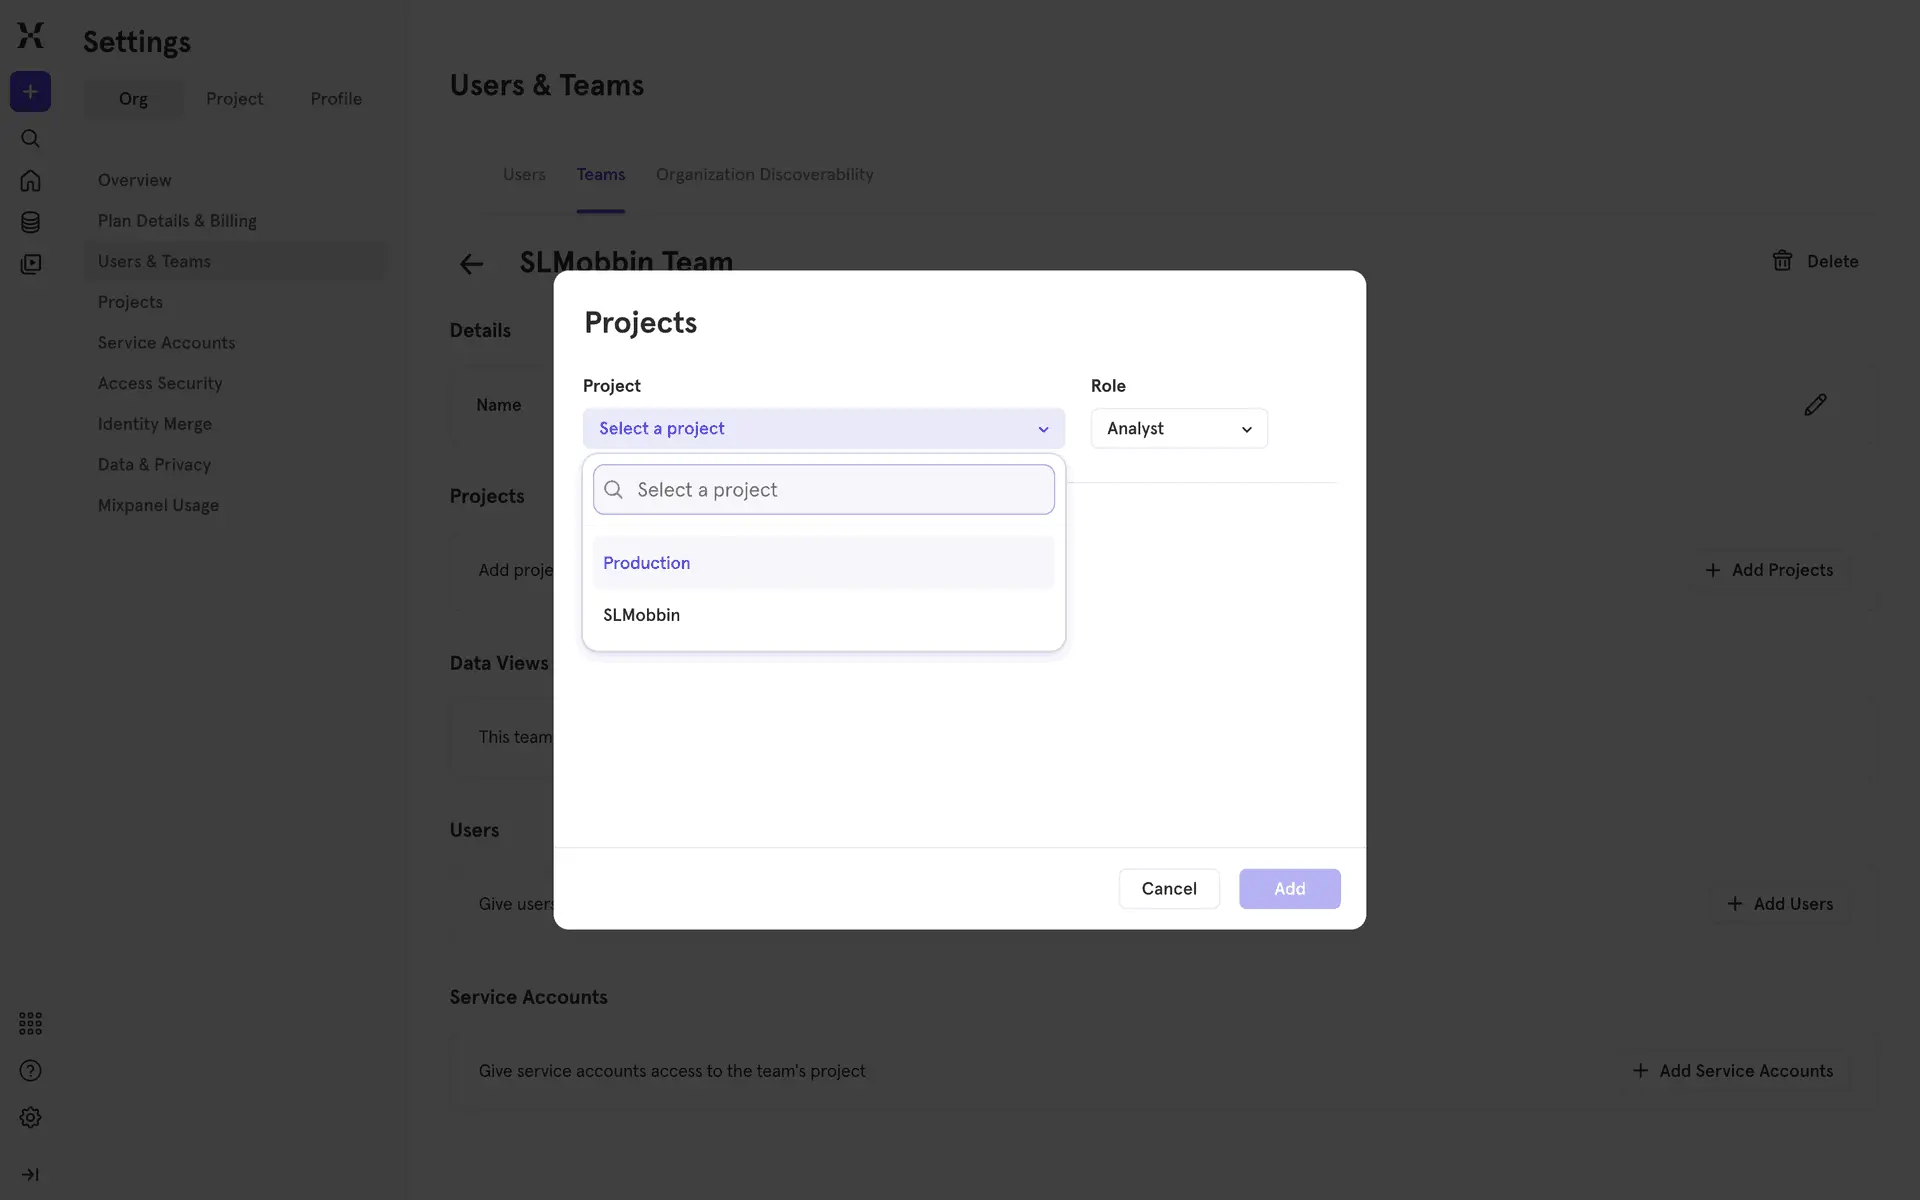Go to home via sidebar house icon
The image size is (1920, 1200).
point(30,181)
